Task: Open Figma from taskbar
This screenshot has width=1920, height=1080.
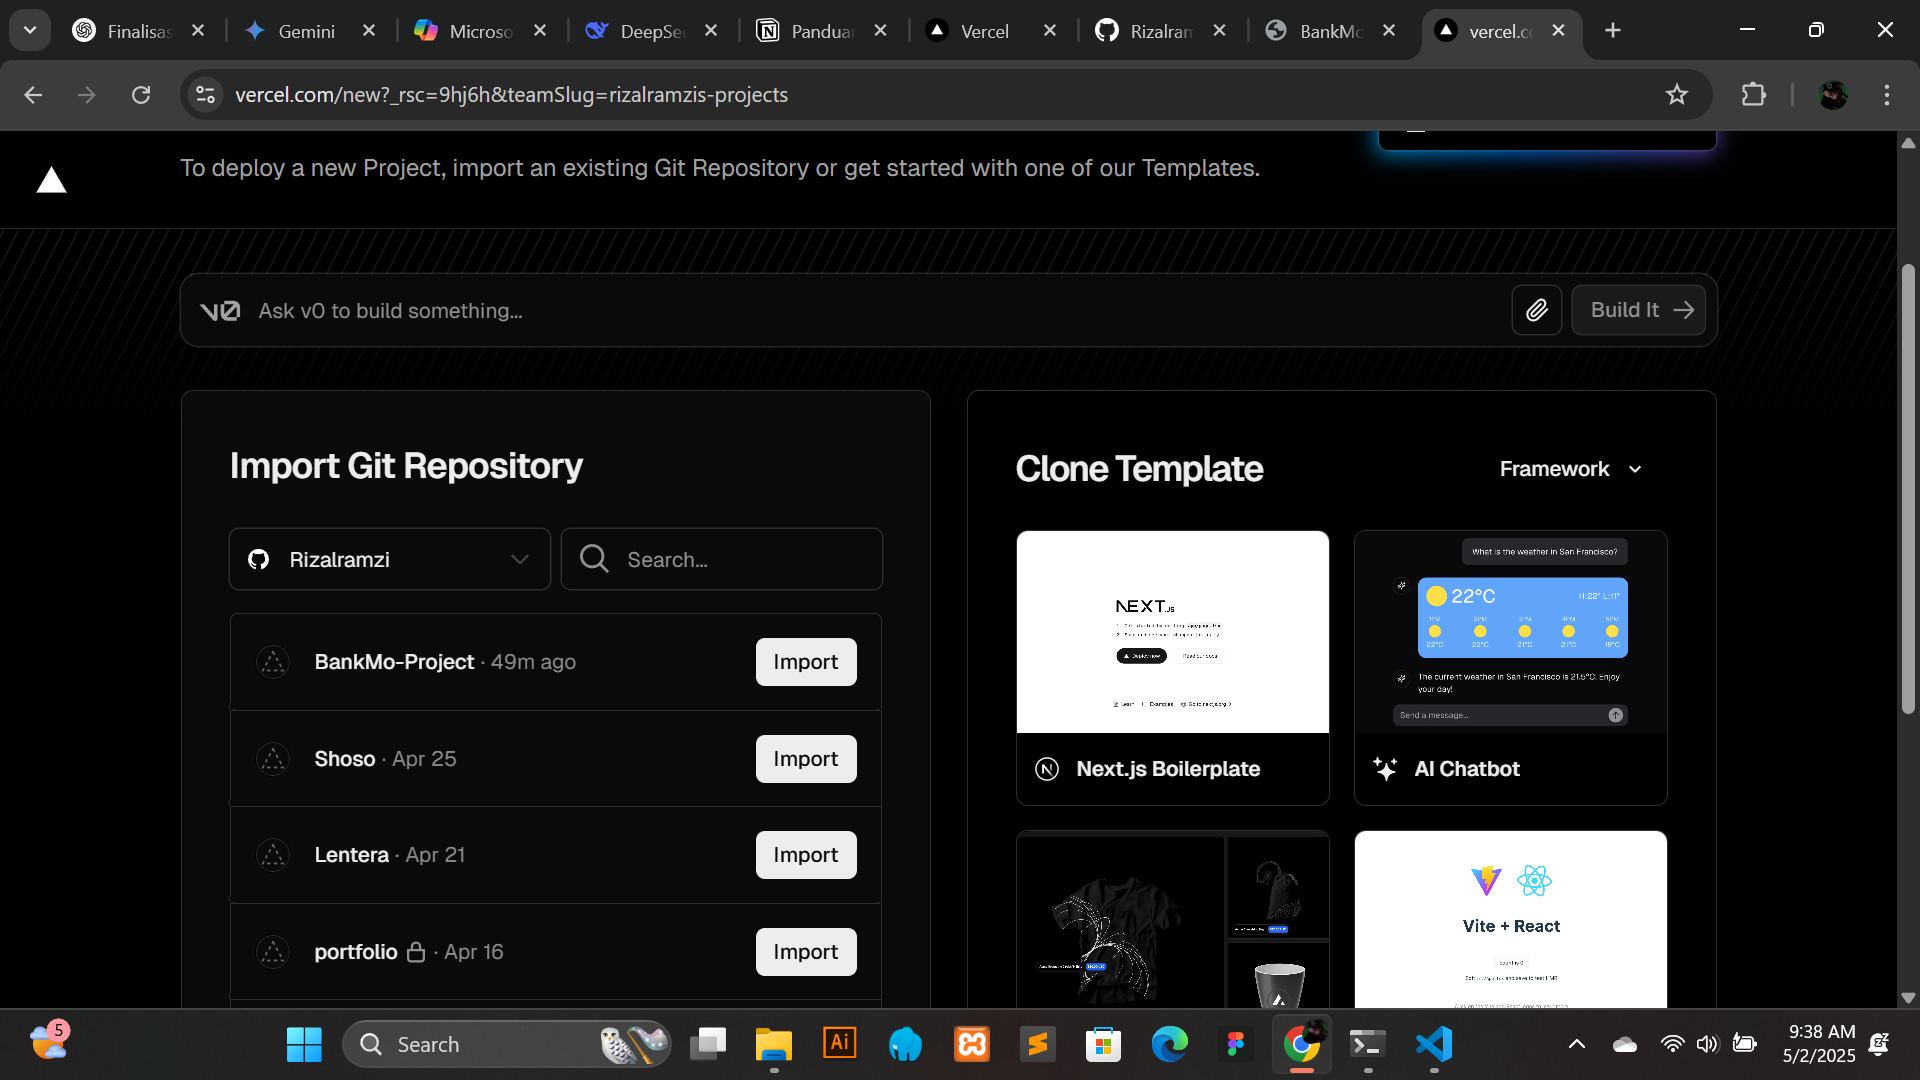Action: tap(1236, 1044)
